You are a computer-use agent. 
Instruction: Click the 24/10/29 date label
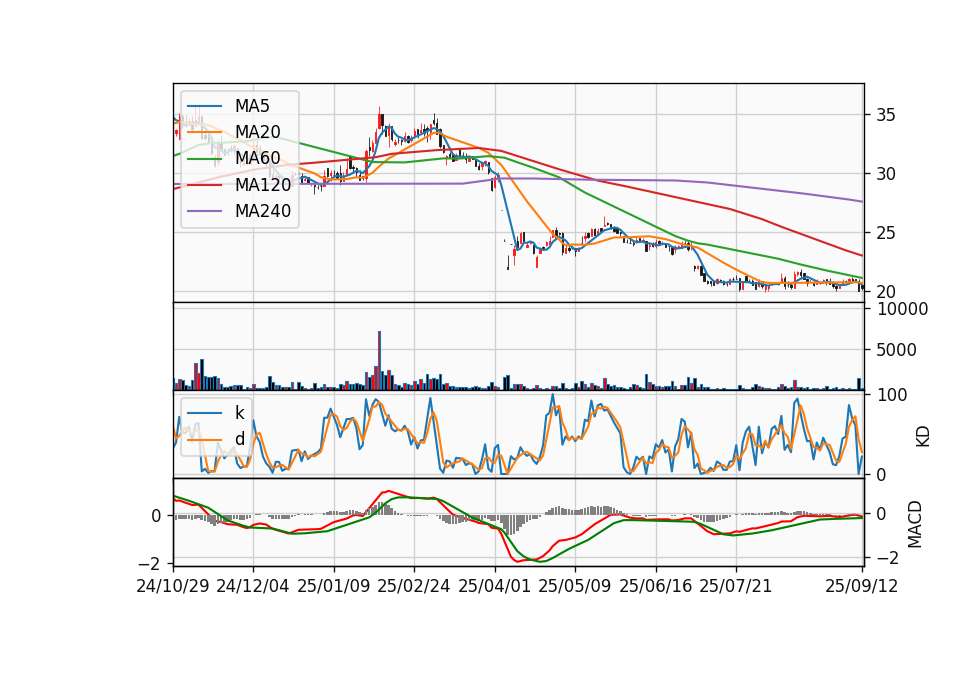(x=173, y=586)
